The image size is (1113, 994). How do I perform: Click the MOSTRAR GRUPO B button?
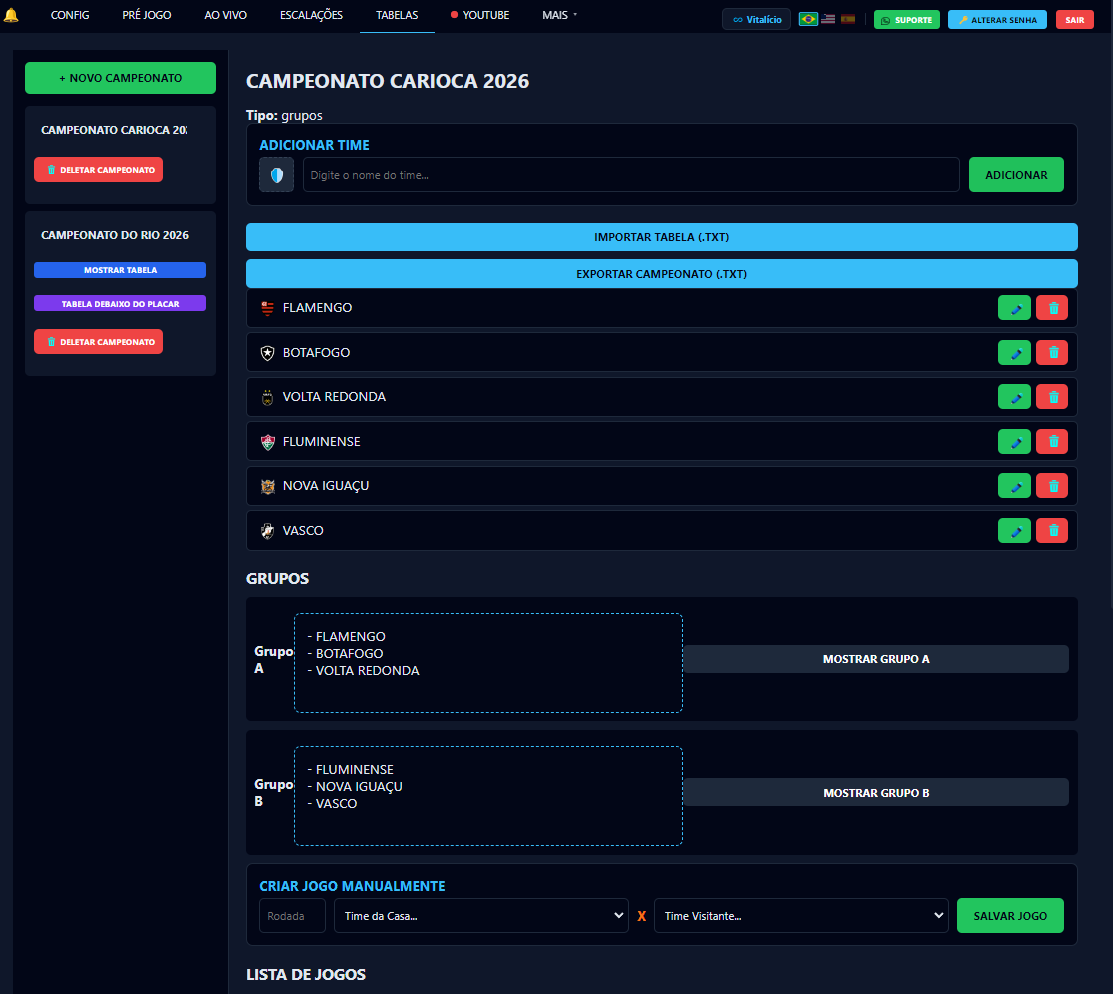point(876,792)
